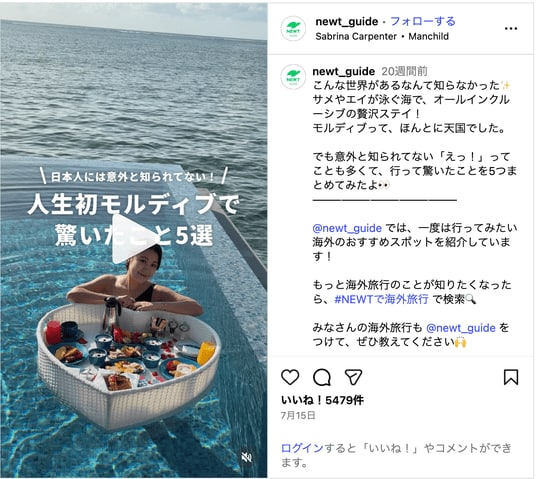
Task: Open the Sabrina Carpenter Manchild audio link
Action: 382,36
